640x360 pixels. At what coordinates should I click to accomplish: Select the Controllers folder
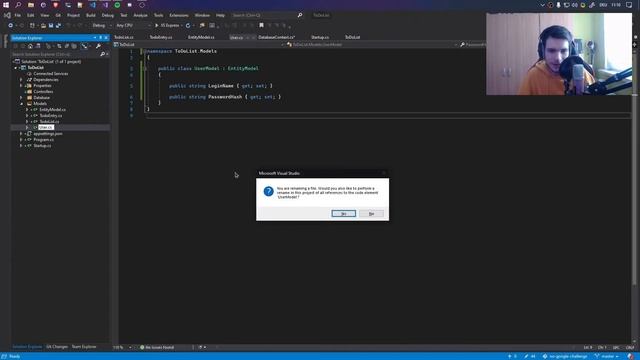(x=43, y=92)
